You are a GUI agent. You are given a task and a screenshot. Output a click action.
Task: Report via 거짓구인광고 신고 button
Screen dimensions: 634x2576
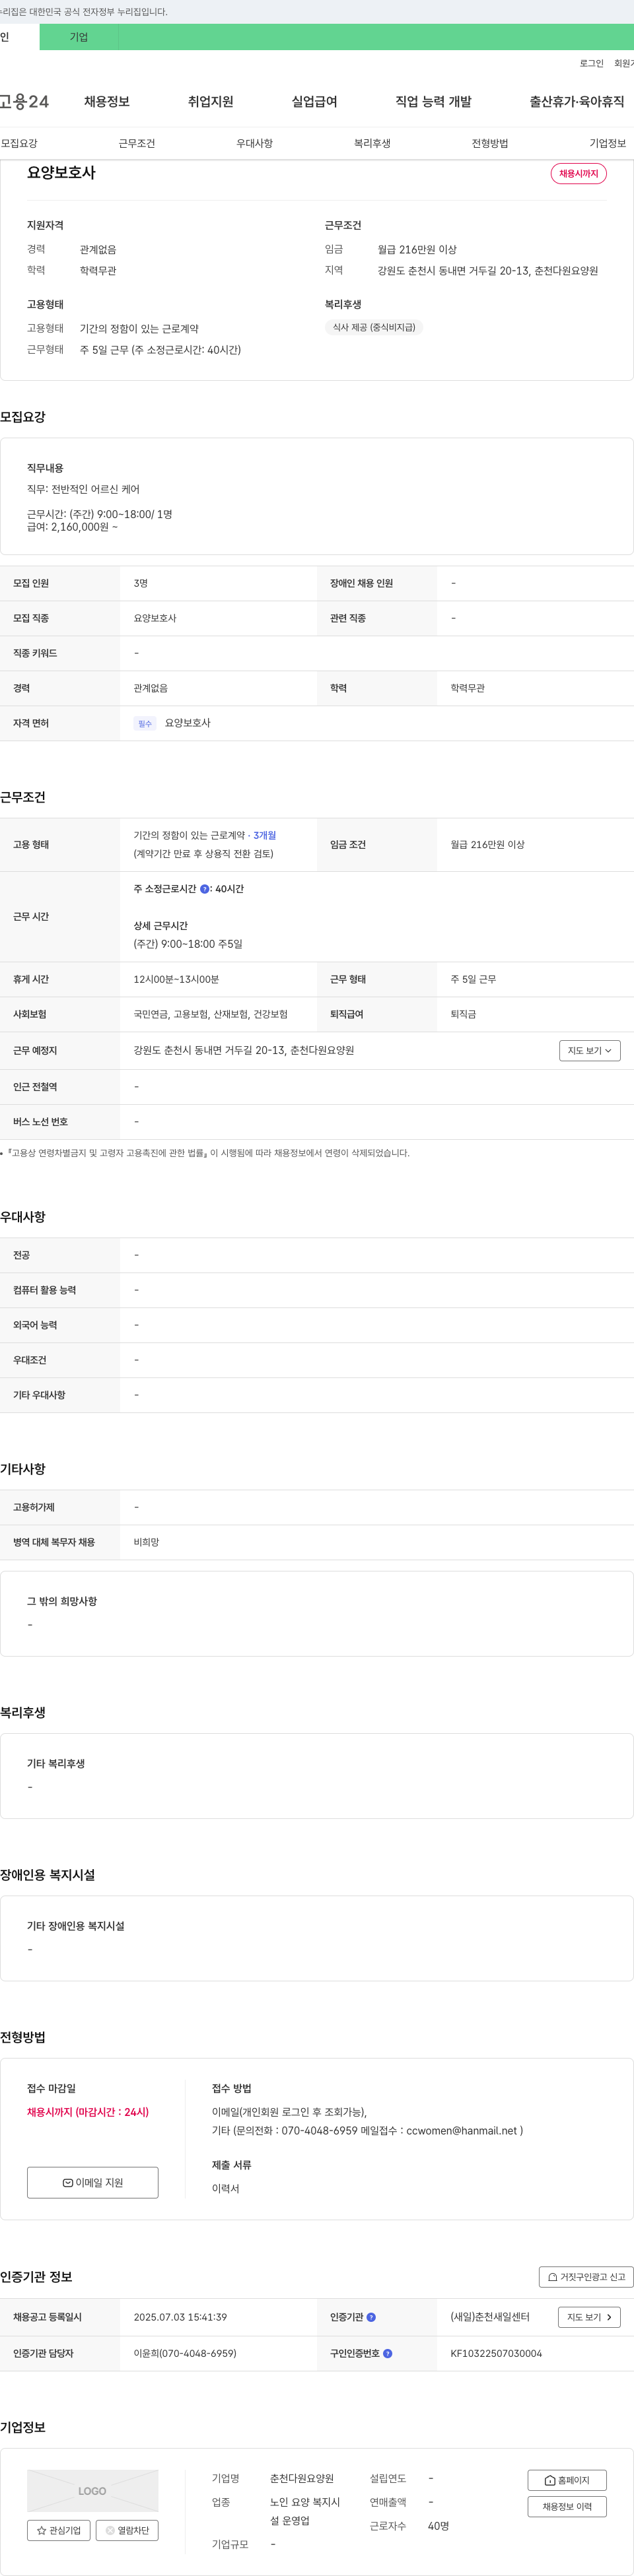coord(586,2277)
